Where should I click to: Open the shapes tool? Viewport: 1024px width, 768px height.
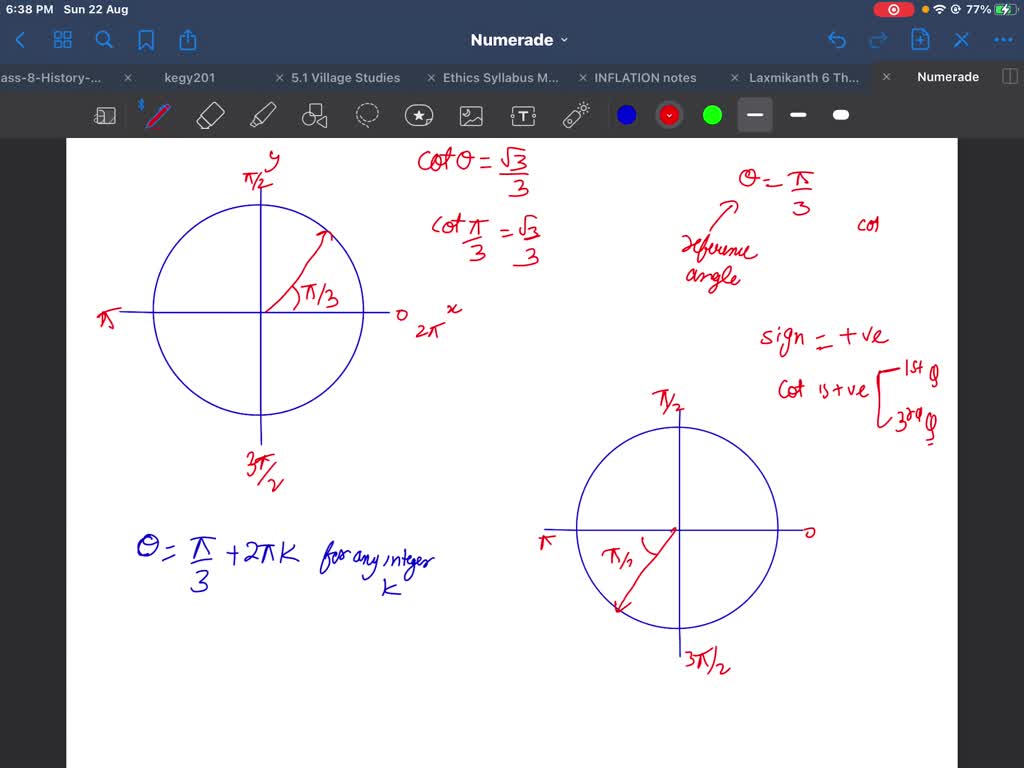[x=315, y=114]
